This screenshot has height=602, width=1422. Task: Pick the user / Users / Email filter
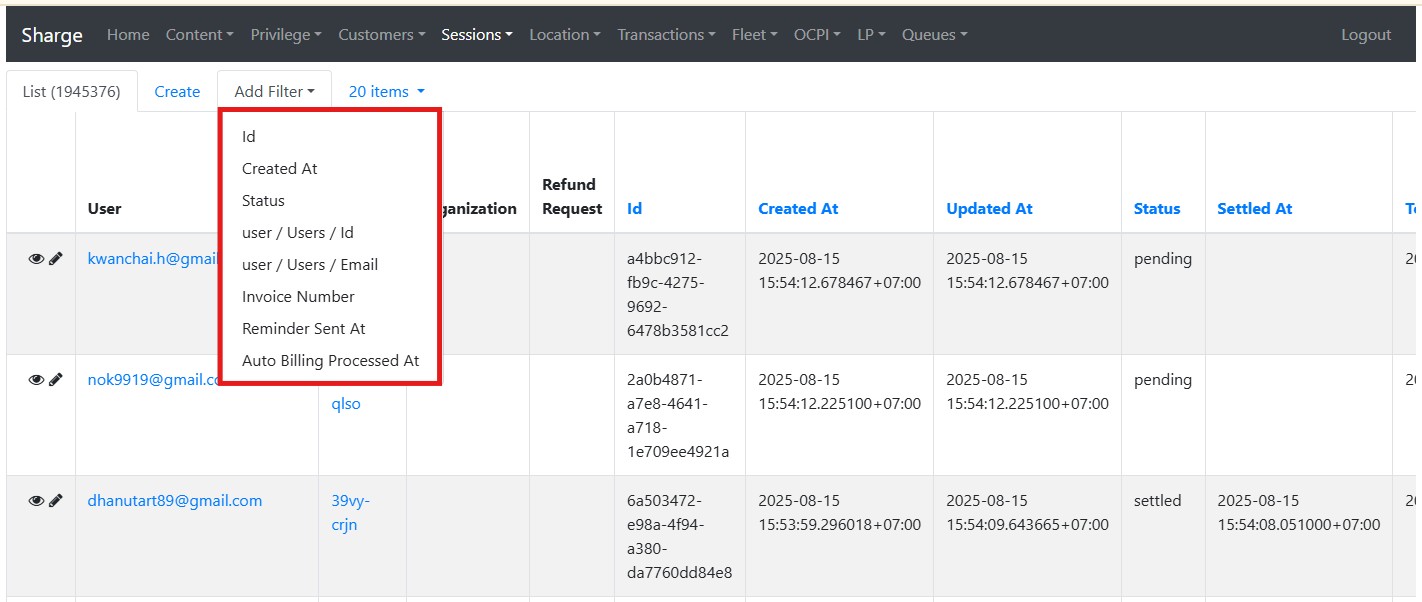pyautogui.click(x=310, y=265)
